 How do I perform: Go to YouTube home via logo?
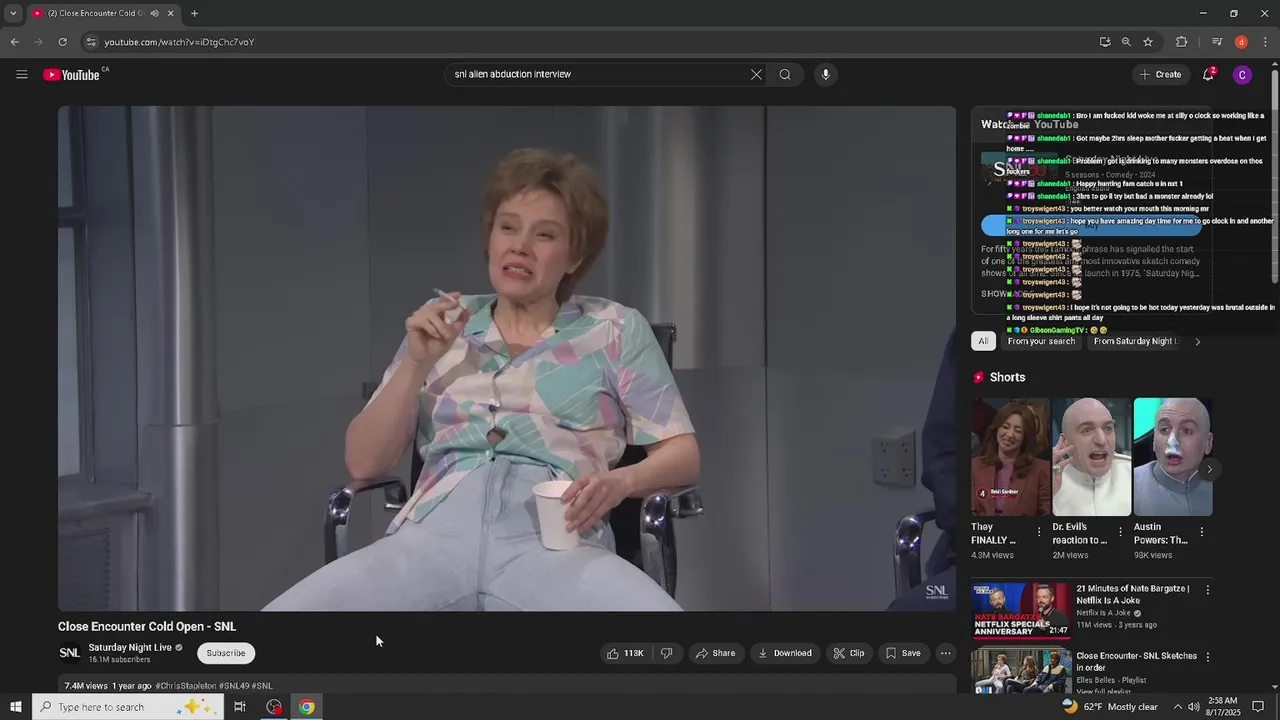coord(72,75)
